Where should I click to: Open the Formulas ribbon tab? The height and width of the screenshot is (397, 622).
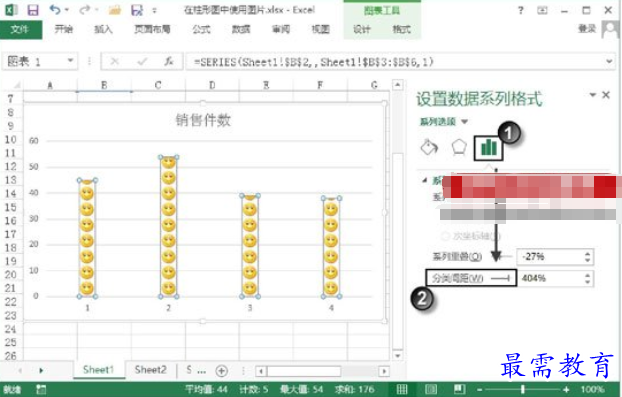[202, 29]
